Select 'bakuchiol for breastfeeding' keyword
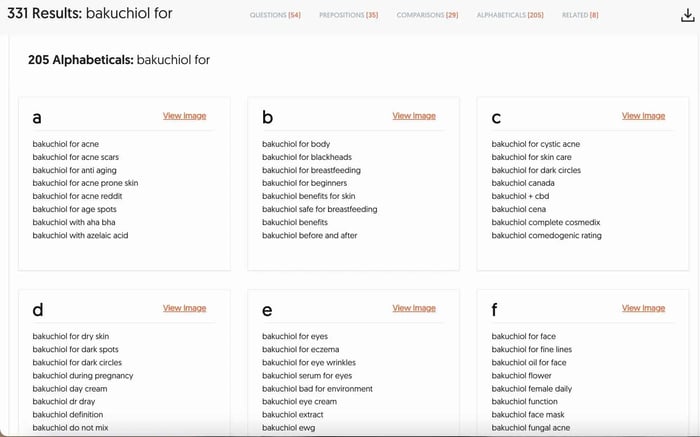 (x=311, y=170)
